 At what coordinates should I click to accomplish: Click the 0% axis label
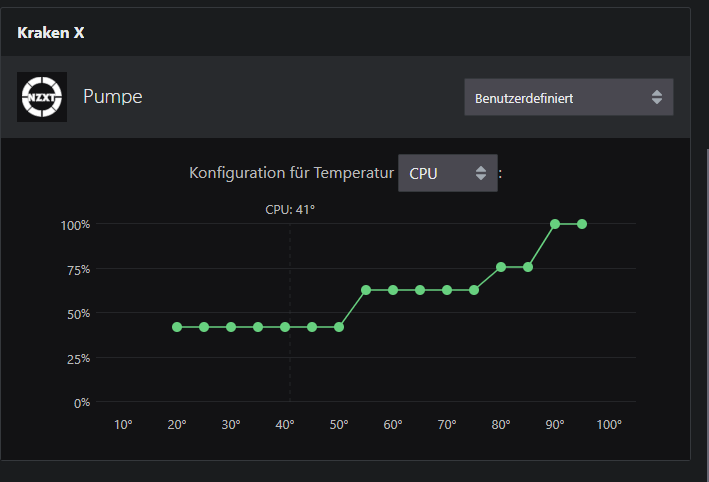click(x=82, y=403)
